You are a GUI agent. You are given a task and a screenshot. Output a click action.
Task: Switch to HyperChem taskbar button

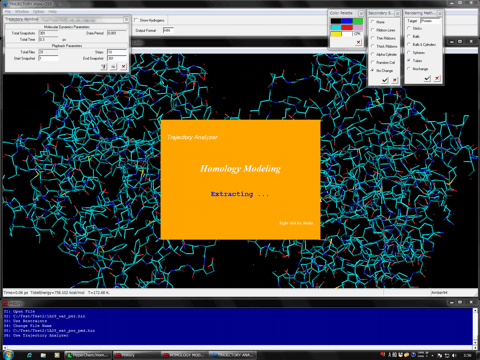point(88,355)
